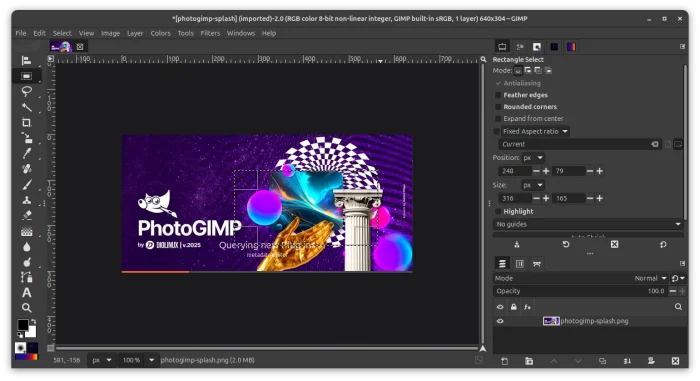
Task: Switch to the Device Status tab
Action: click(x=520, y=46)
